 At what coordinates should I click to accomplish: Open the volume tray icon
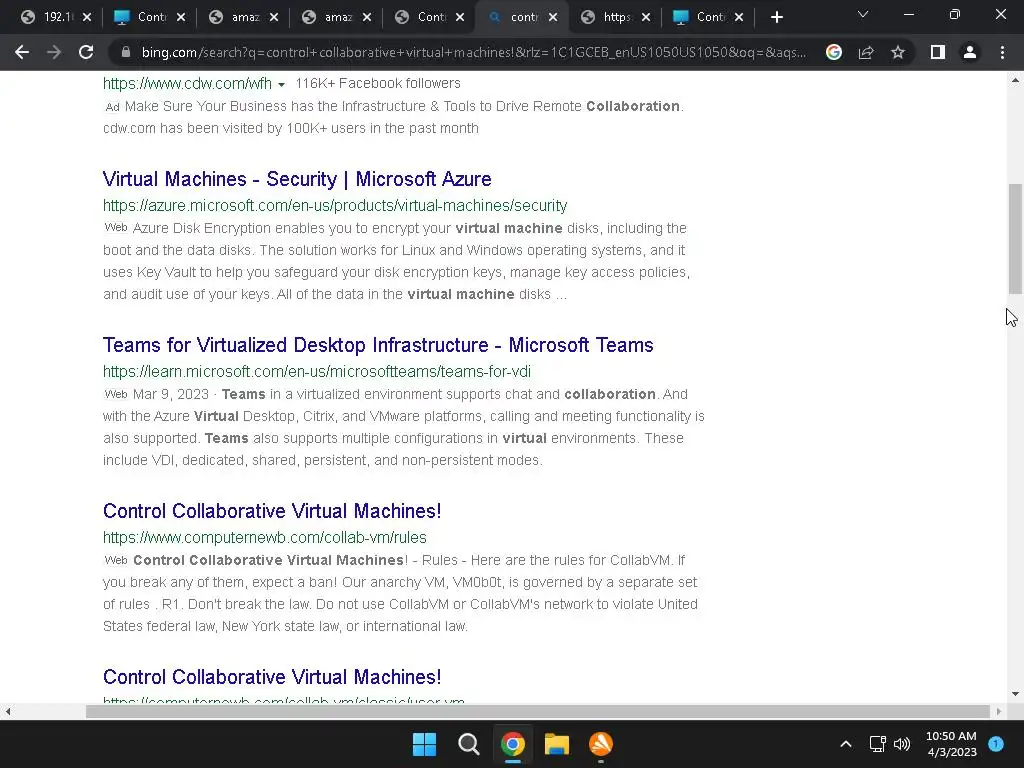point(902,744)
